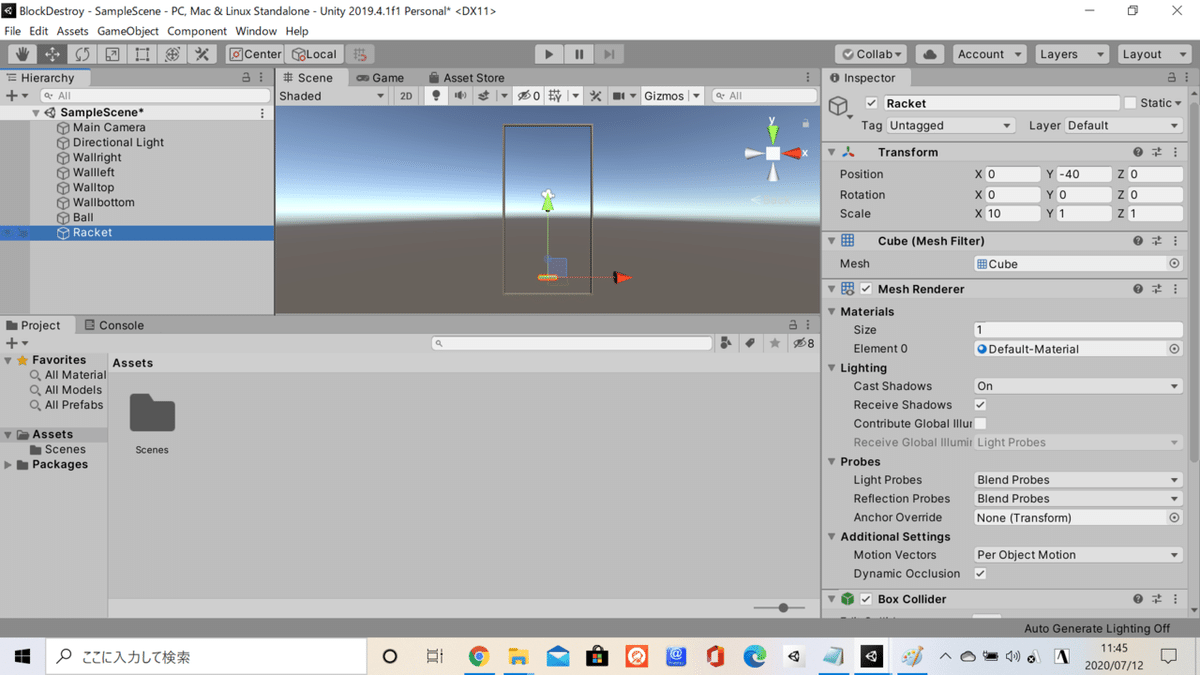The width and height of the screenshot is (1200, 675).
Task: Select the combined Transform tool
Action: tap(172, 54)
